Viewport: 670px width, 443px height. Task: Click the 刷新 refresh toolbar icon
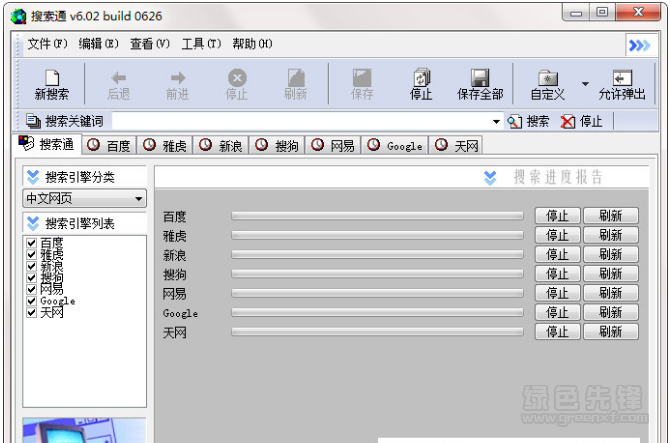[296, 78]
